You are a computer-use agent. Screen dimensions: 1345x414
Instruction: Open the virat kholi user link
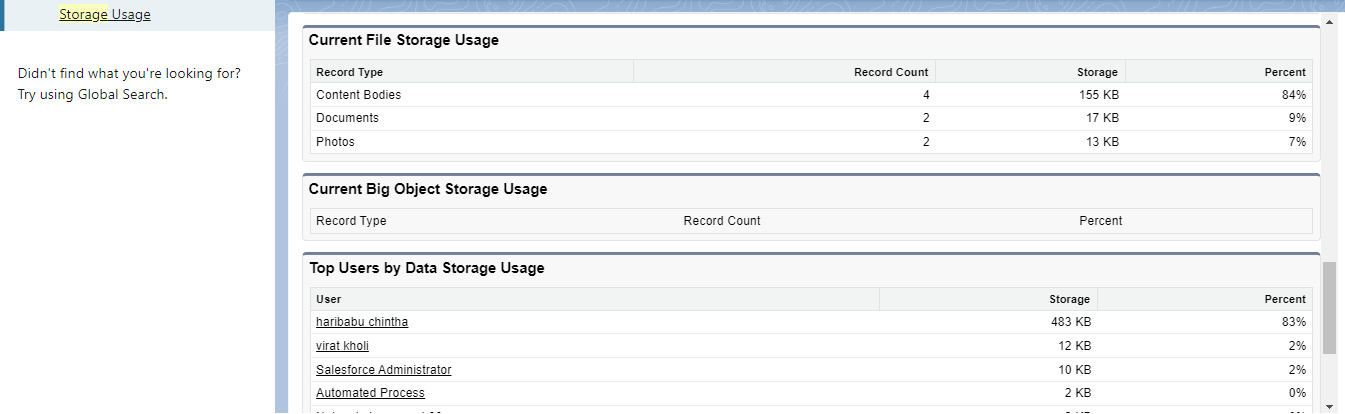pyautogui.click(x=342, y=346)
